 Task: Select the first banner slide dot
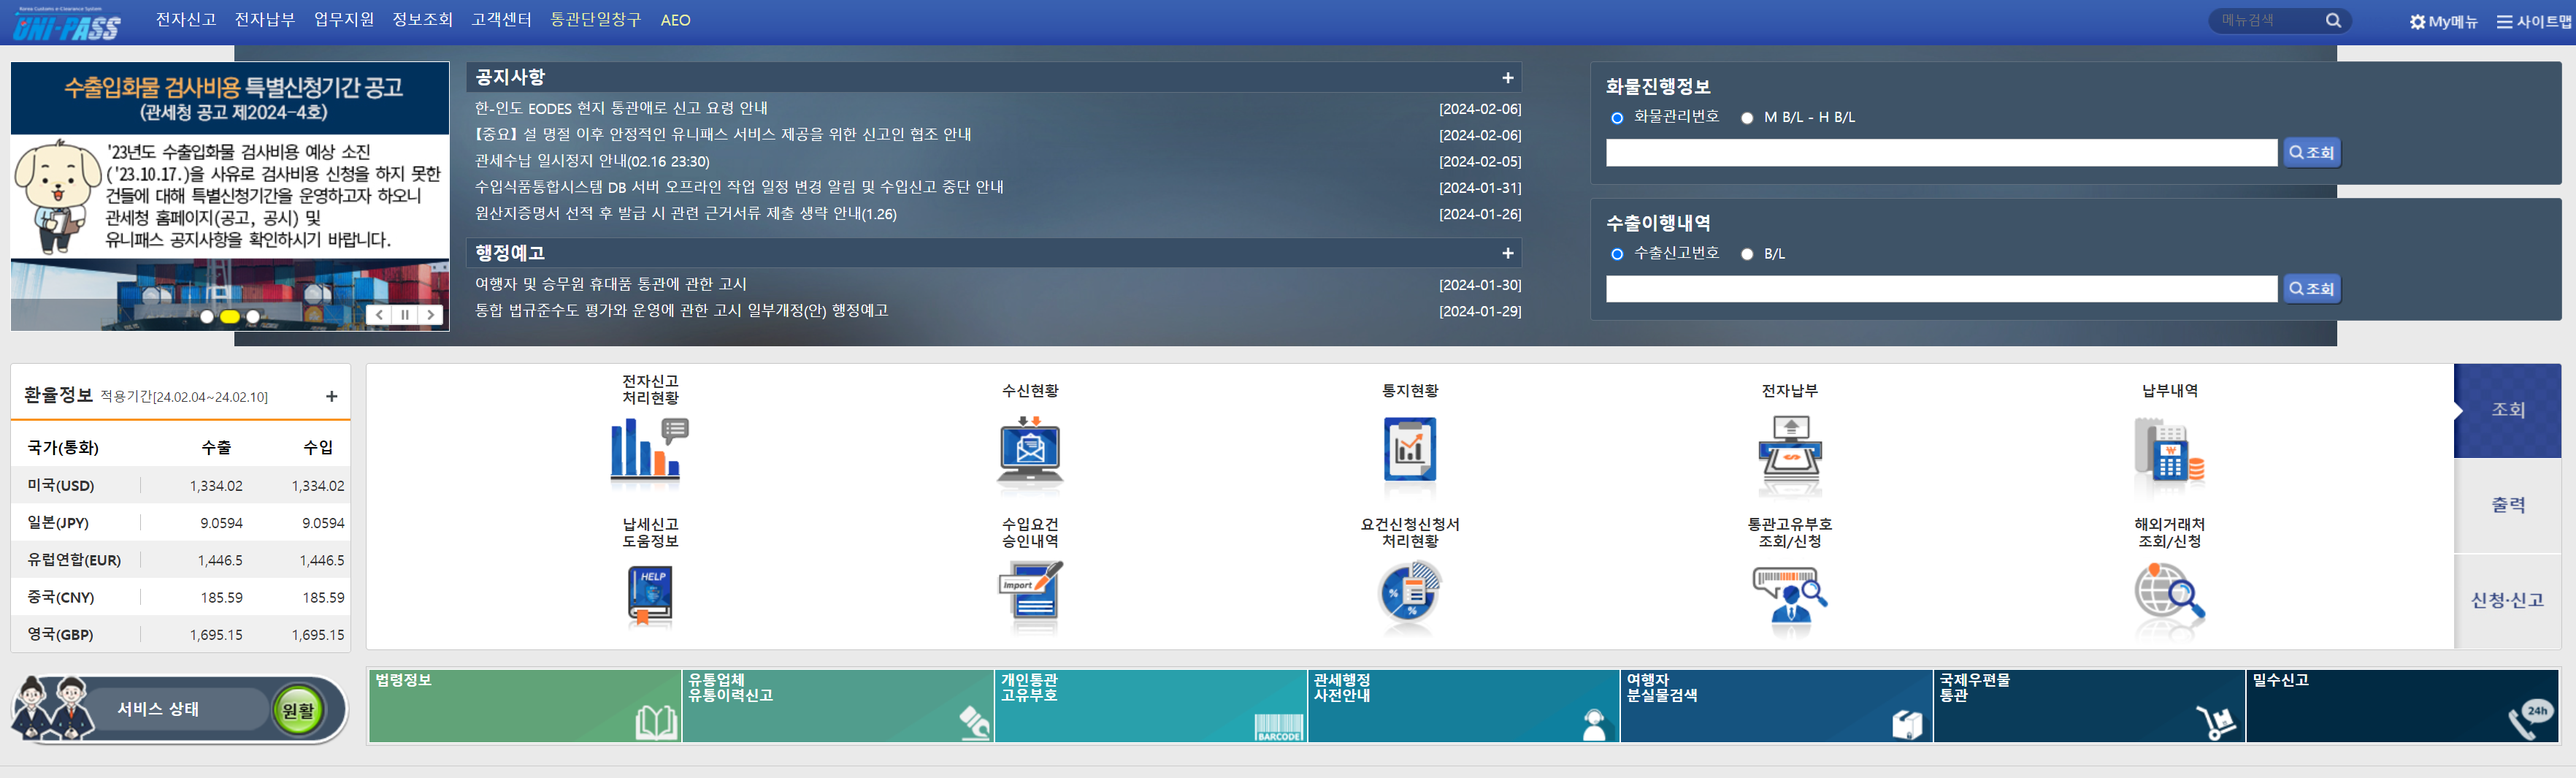206,317
